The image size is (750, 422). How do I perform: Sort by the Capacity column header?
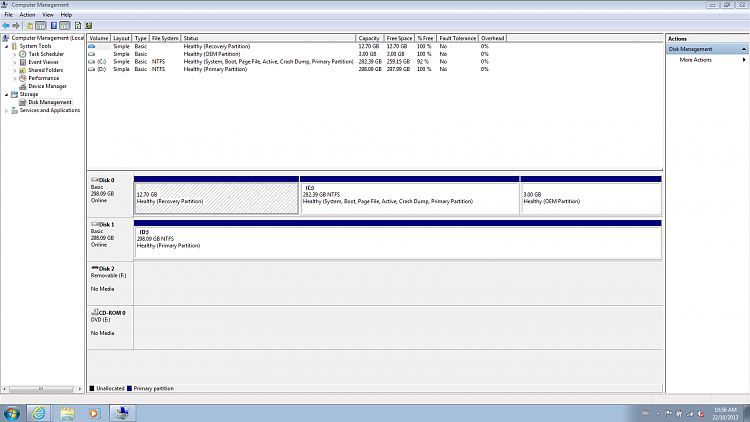click(x=369, y=38)
